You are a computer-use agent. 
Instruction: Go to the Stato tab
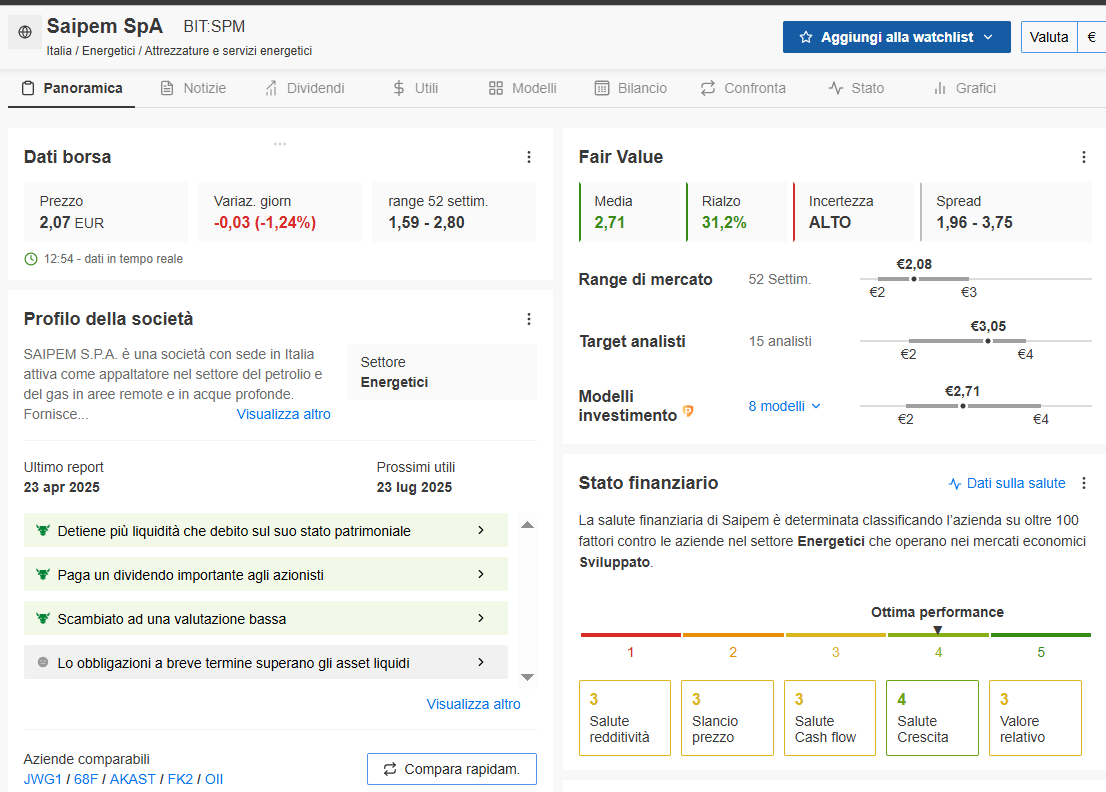click(856, 88)
